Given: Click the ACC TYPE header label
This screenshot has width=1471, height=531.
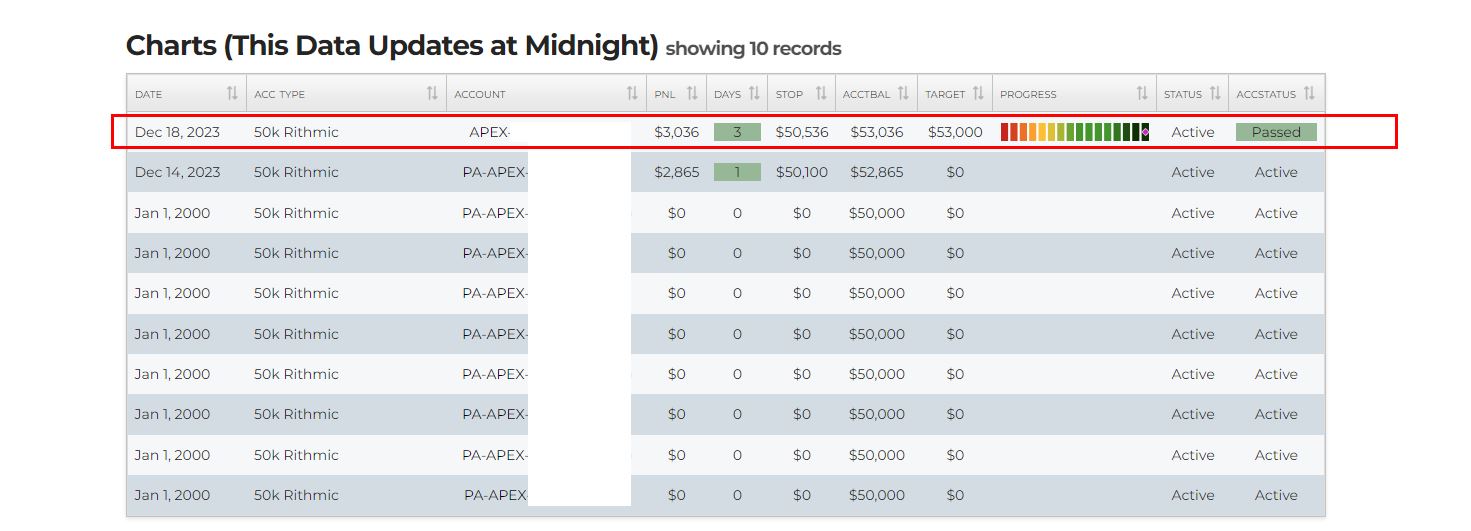Looking at the screenshot, I should 280,94.
